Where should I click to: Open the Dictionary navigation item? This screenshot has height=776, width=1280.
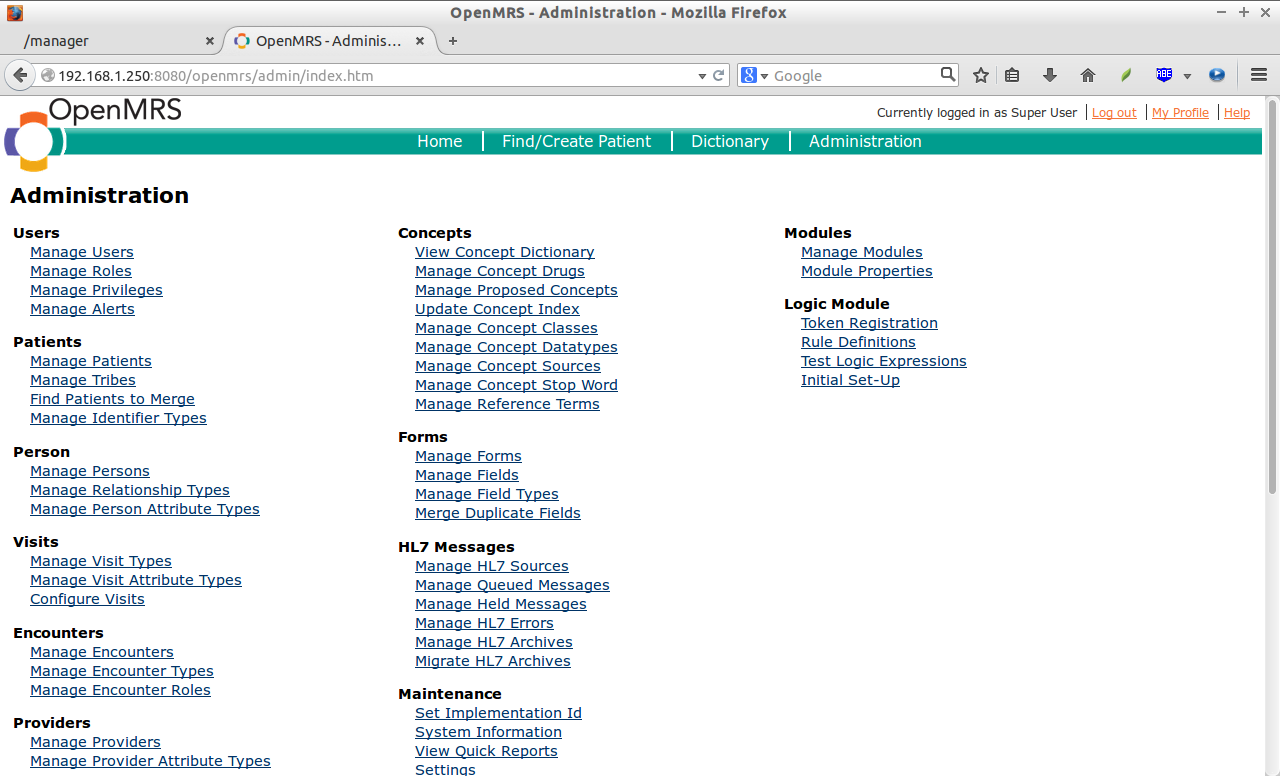coord(730,142)
